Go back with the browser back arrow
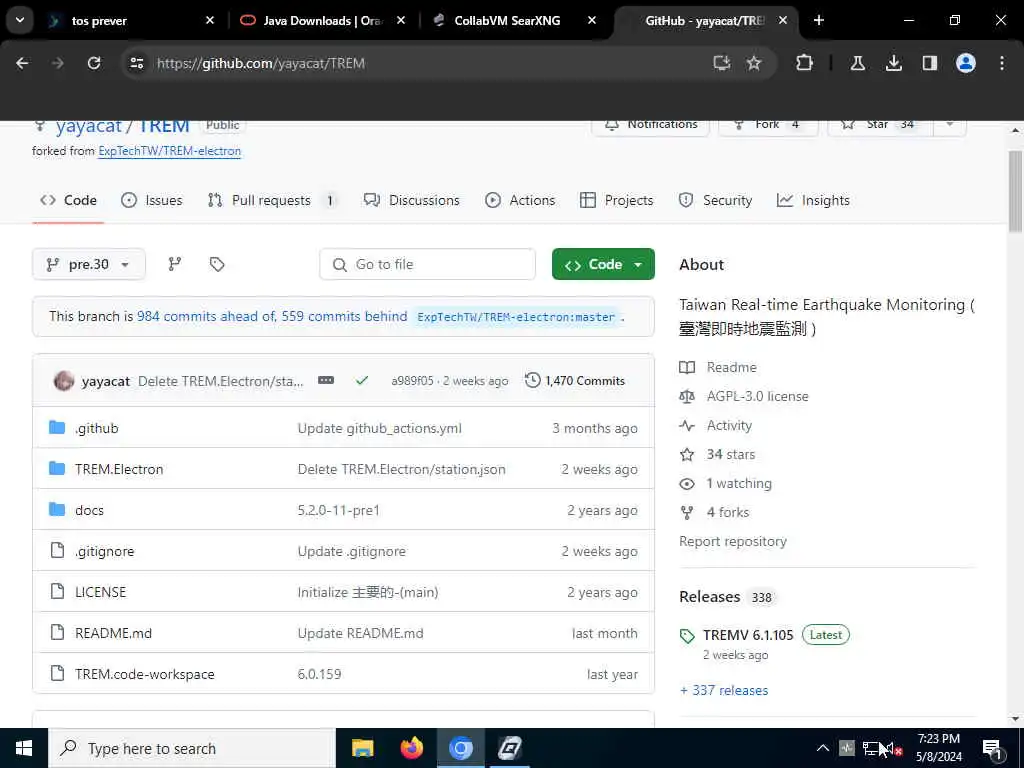The width and height of the screenshot is (1024, 768). (x=22, y=63)
